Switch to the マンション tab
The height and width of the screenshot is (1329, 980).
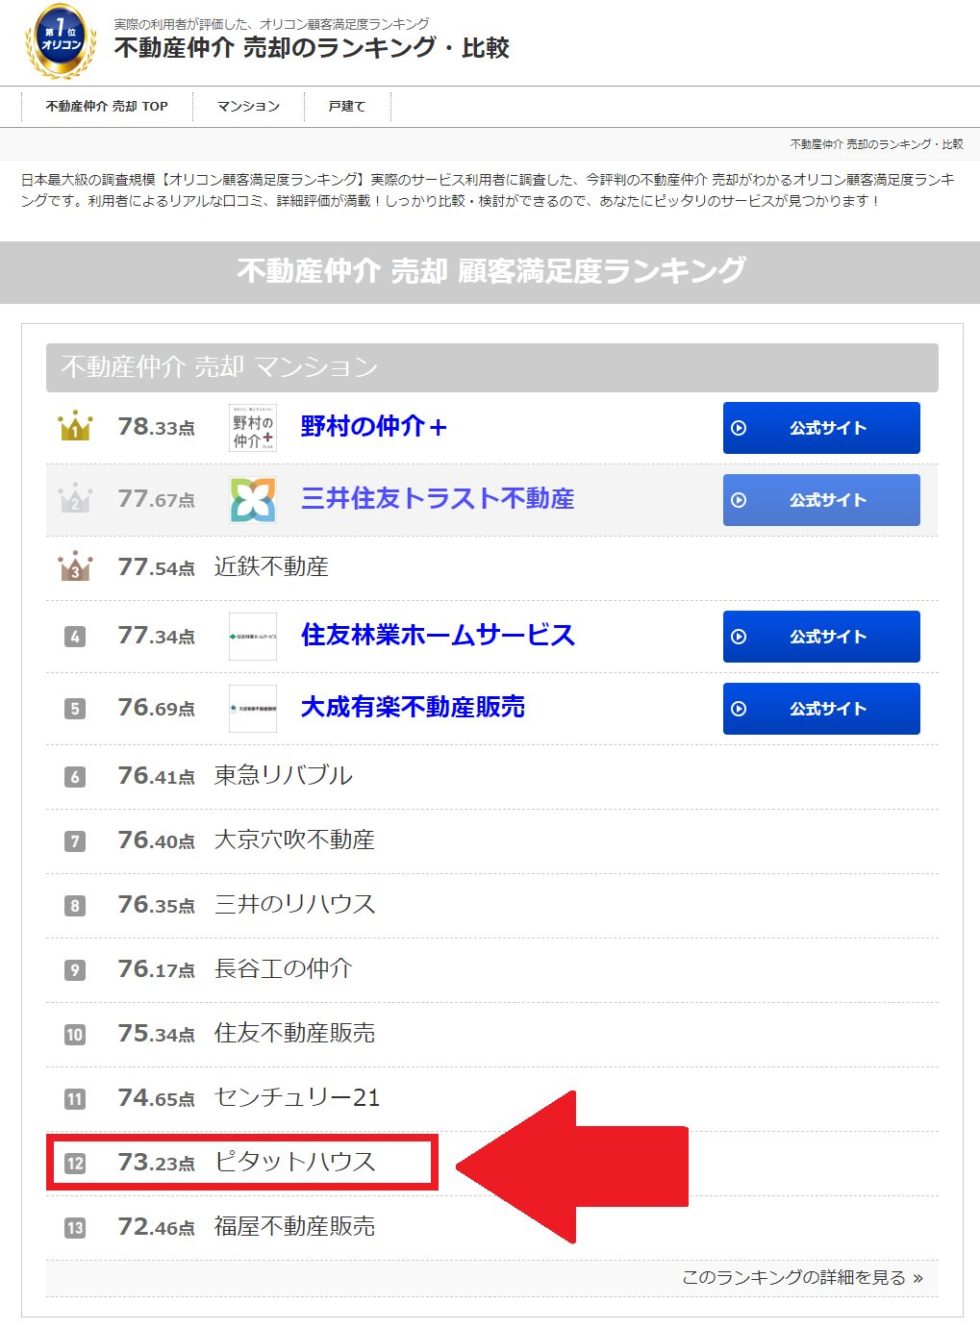248,106
